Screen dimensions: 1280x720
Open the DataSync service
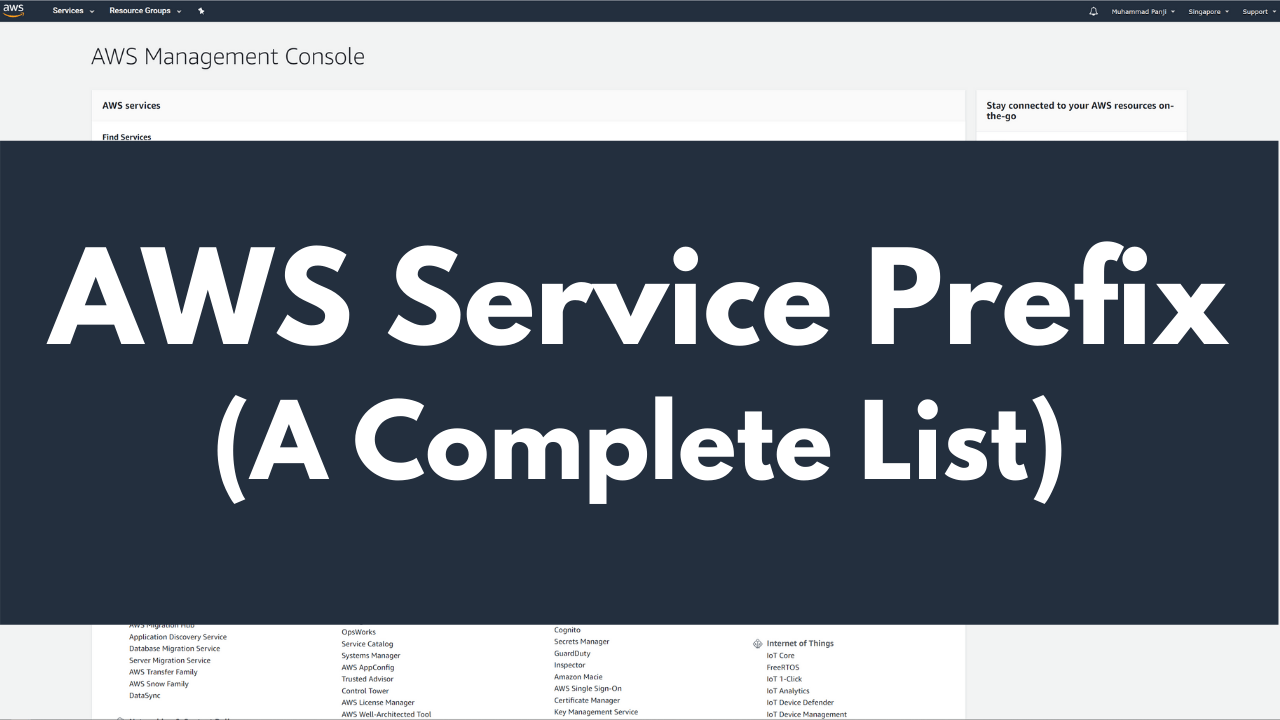143,695
